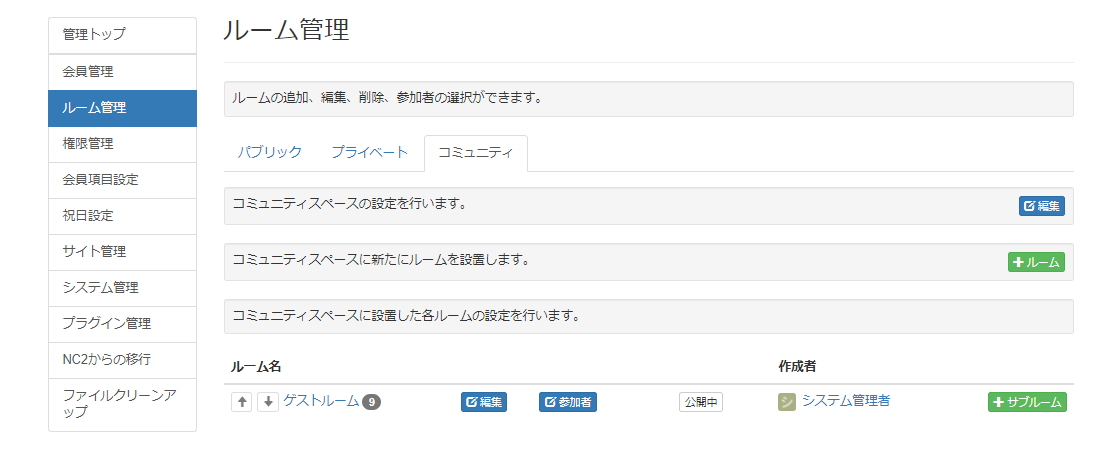This screenshot has width=1100, height=452.
Task: Switch to the プライベート tab
Action: tap(370, 152)
